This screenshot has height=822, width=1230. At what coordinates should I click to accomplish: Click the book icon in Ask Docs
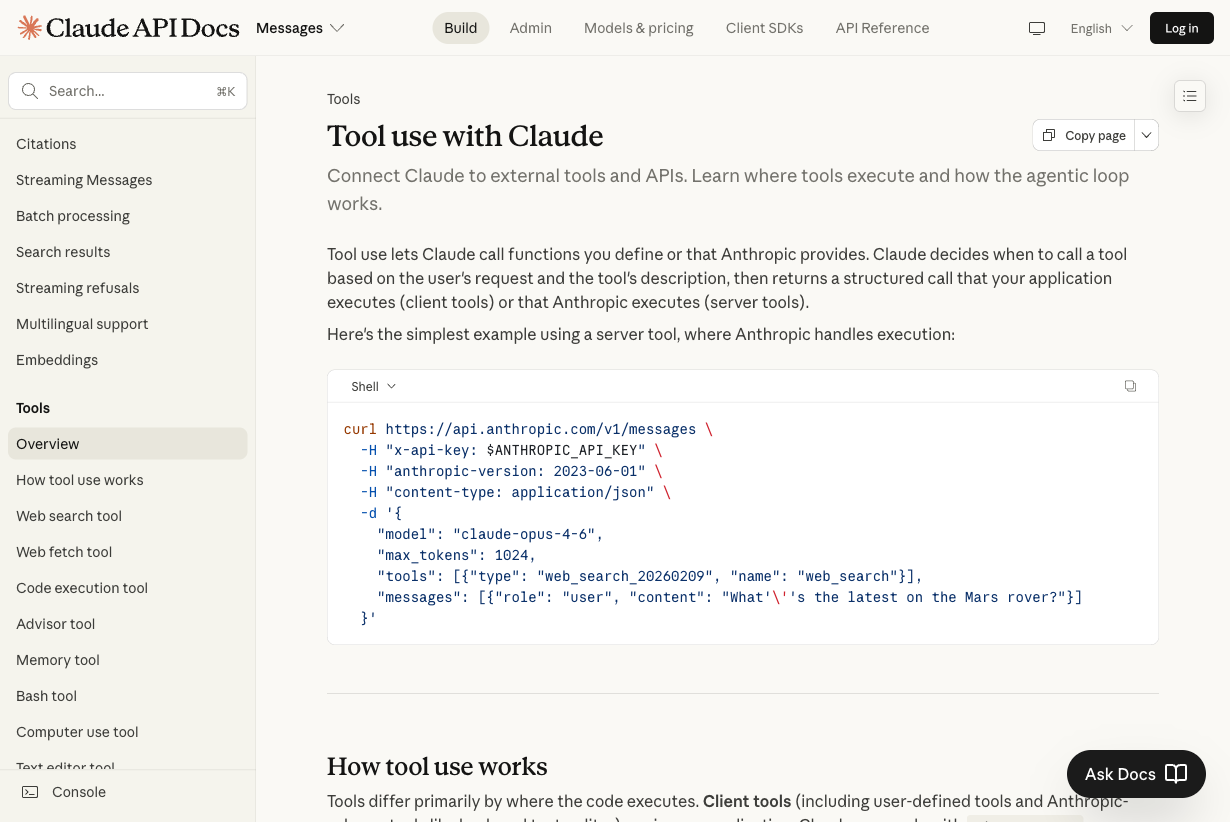tap(1176, 774)
